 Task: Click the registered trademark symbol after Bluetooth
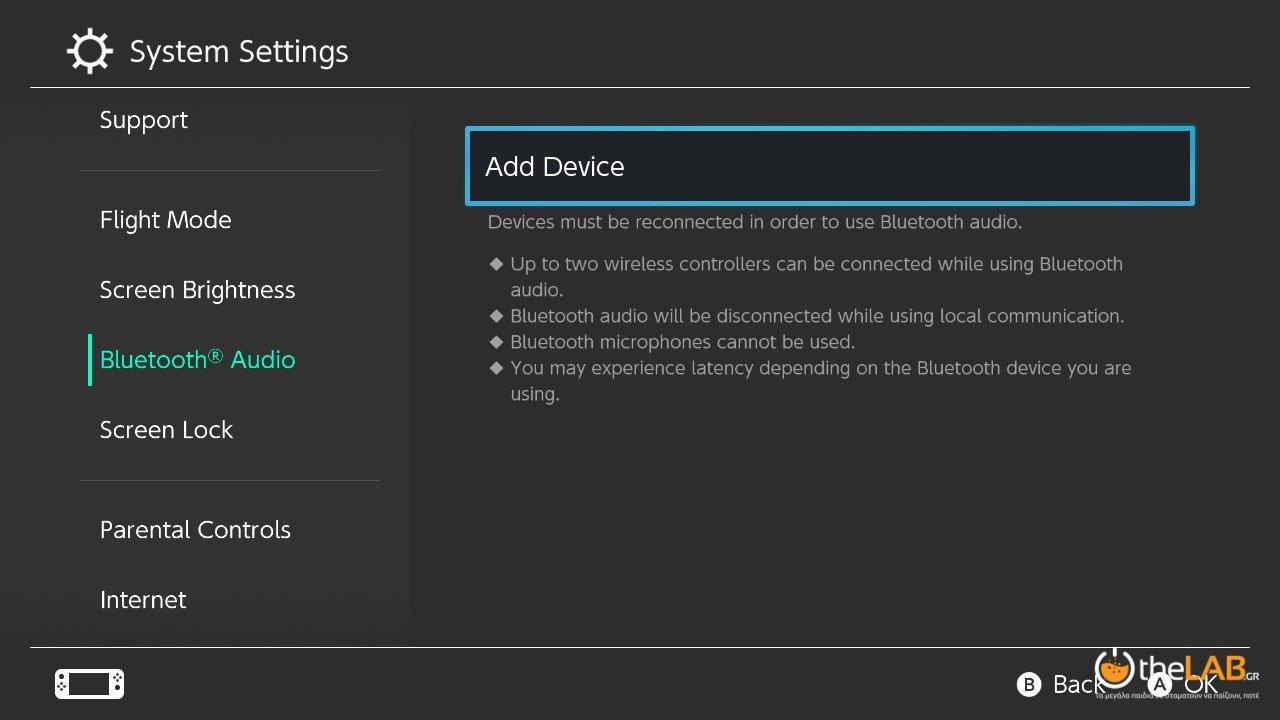click(x=216, y=354)
